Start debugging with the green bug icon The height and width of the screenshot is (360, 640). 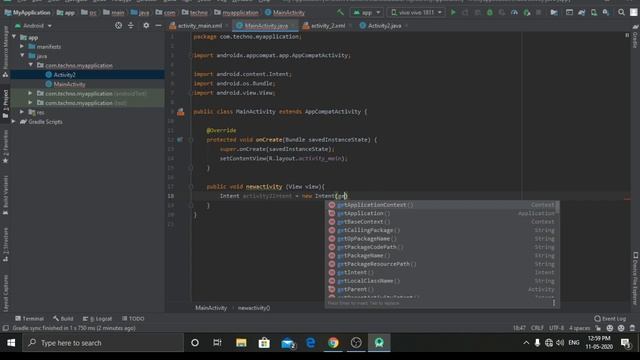(490, 12)
